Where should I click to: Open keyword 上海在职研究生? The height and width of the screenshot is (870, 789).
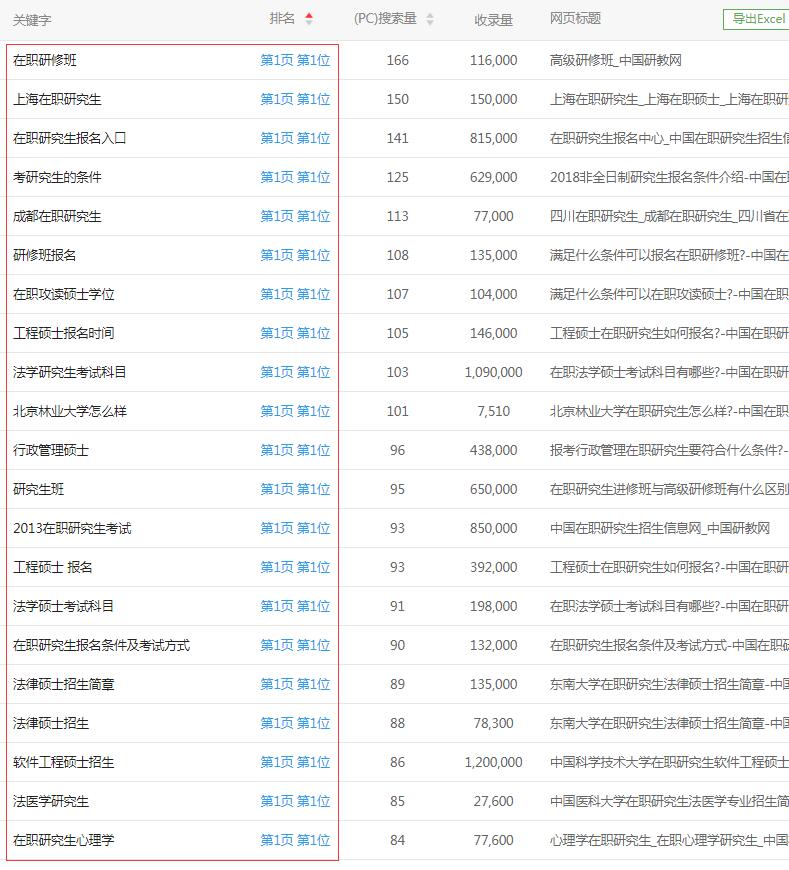coord(57,99)
